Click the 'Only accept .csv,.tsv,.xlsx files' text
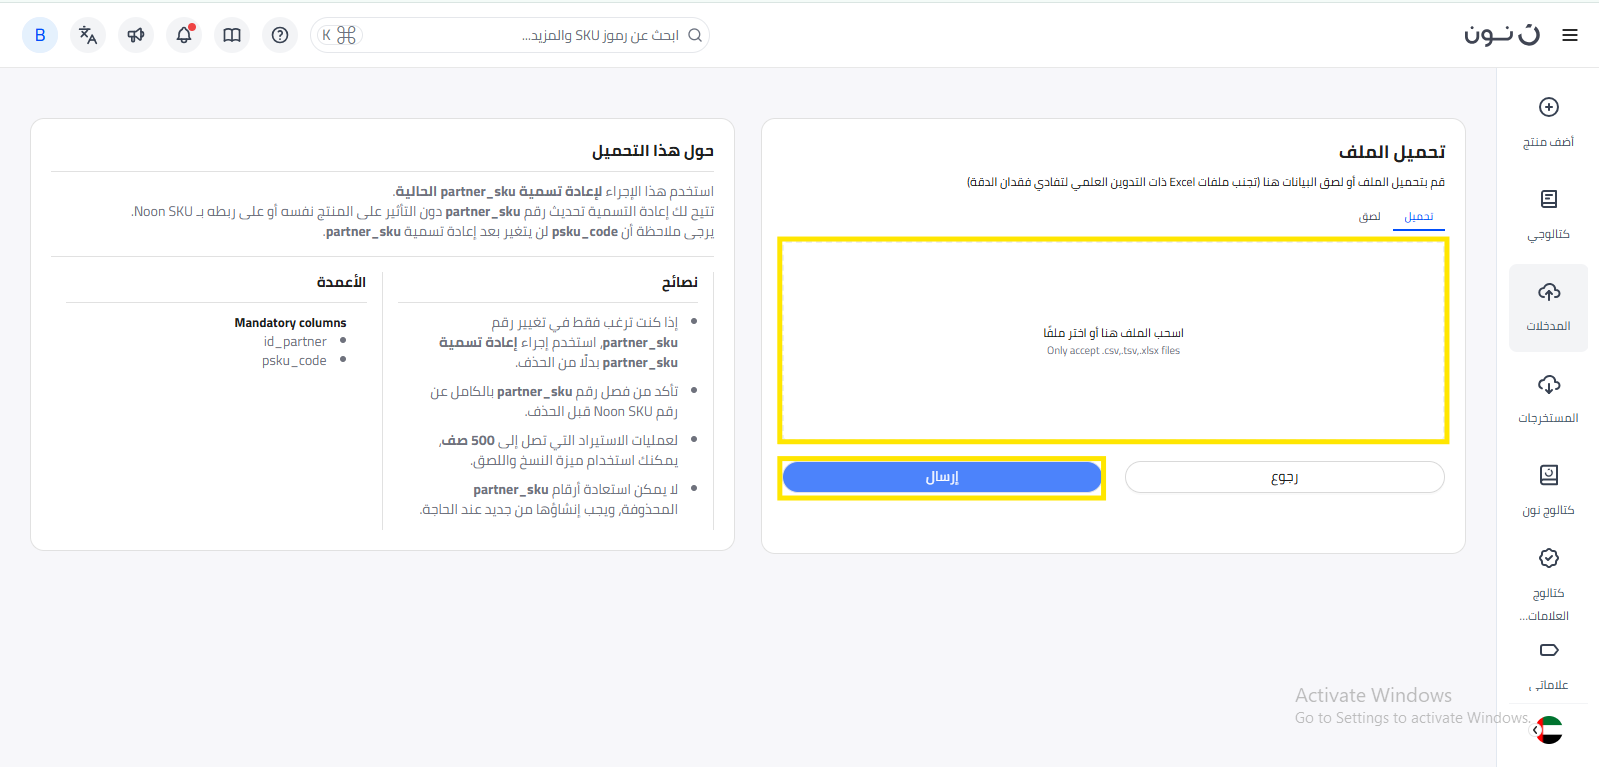Screen dimensions: 1599x767 point(1113,351)
